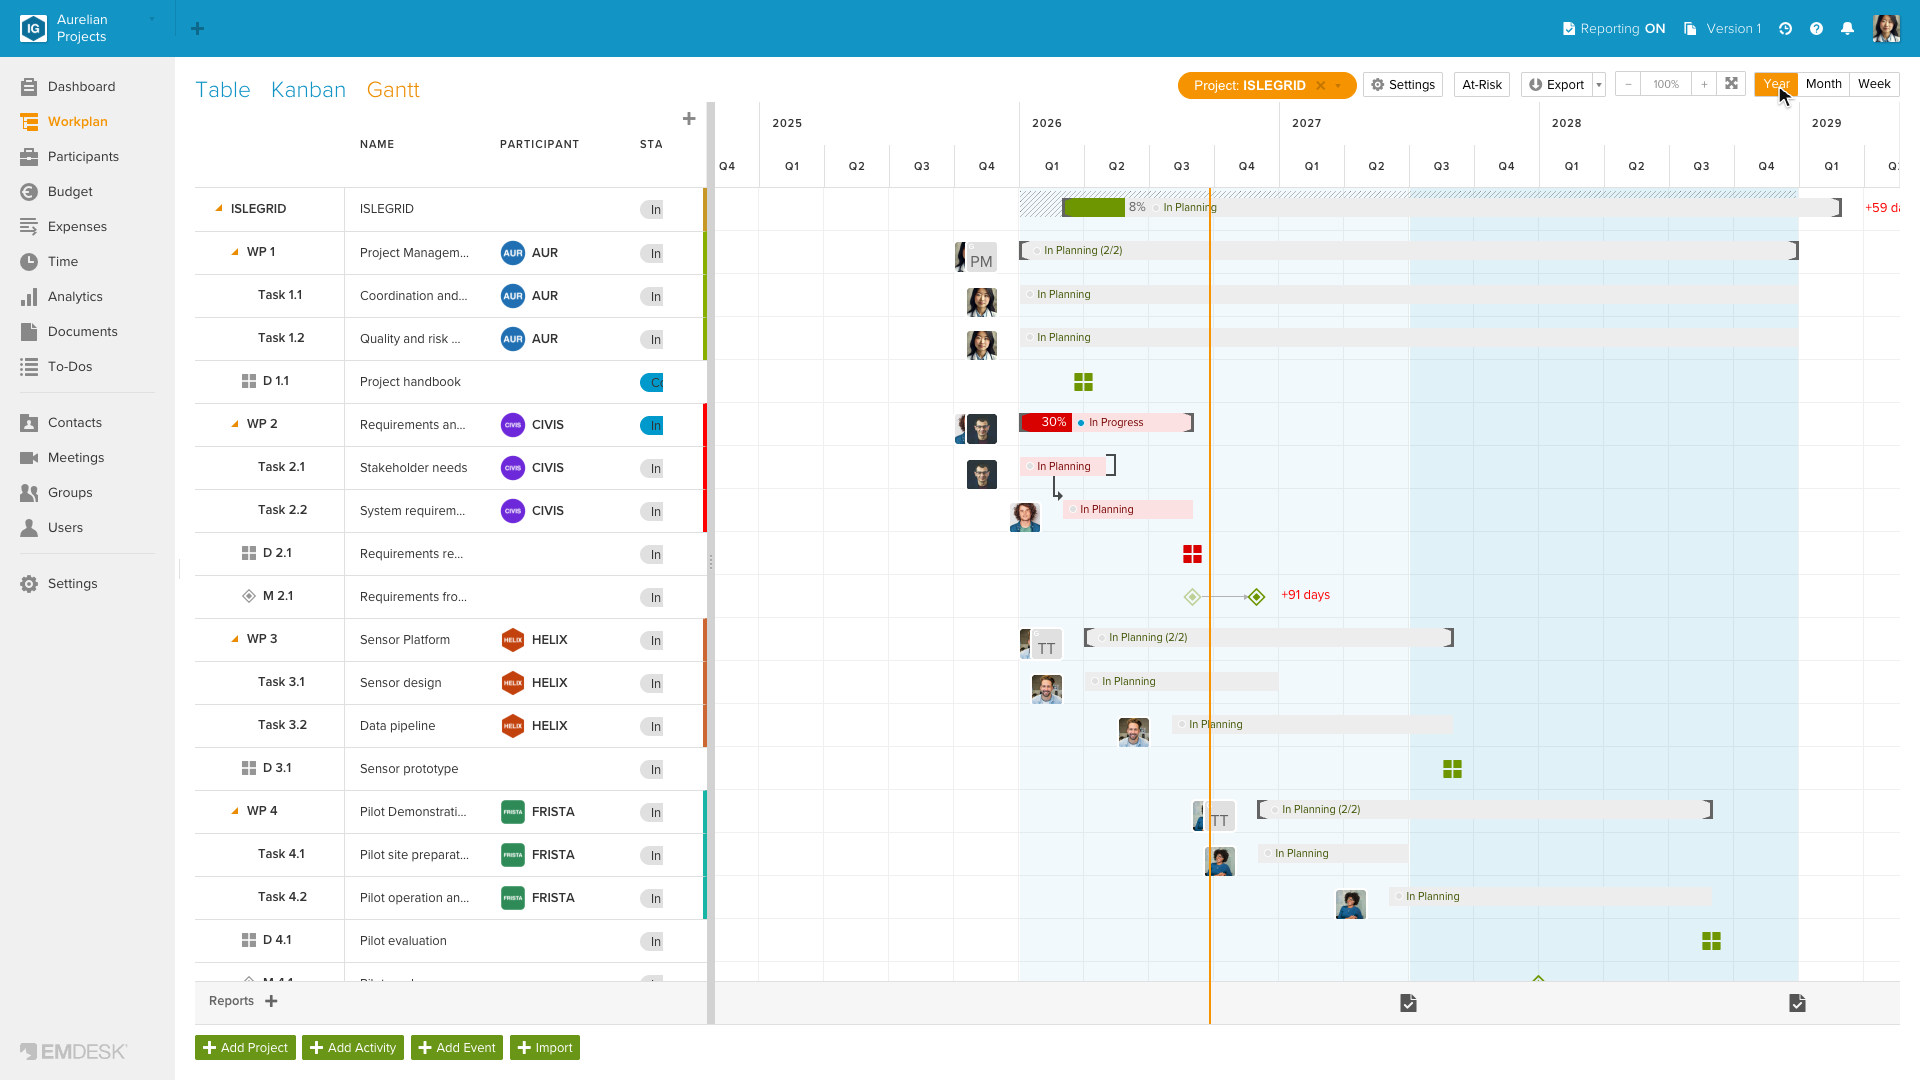
Task: Click the red D 2.1 deliverable marker in Gantt
Action: [x=1192, y=554]
